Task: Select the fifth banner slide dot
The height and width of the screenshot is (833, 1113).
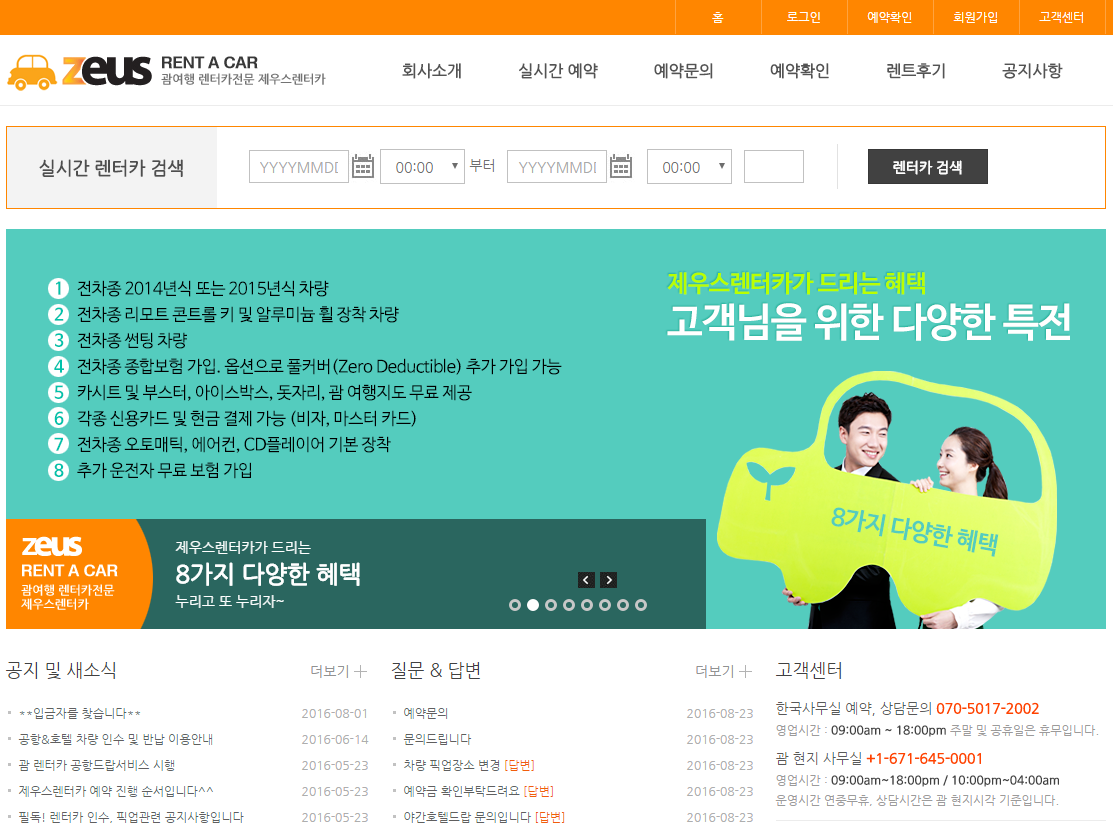Action: (x=587, y=605)
